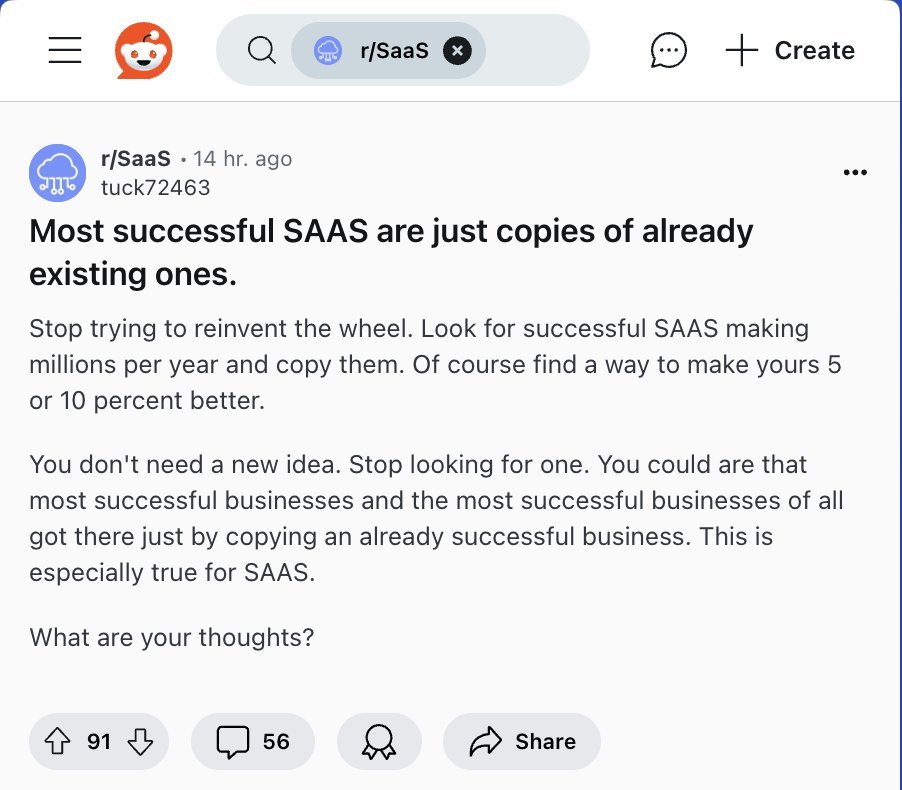Go to Reddit home via logo
Viewport: 902px width, 790px height.
pos(144,51)
